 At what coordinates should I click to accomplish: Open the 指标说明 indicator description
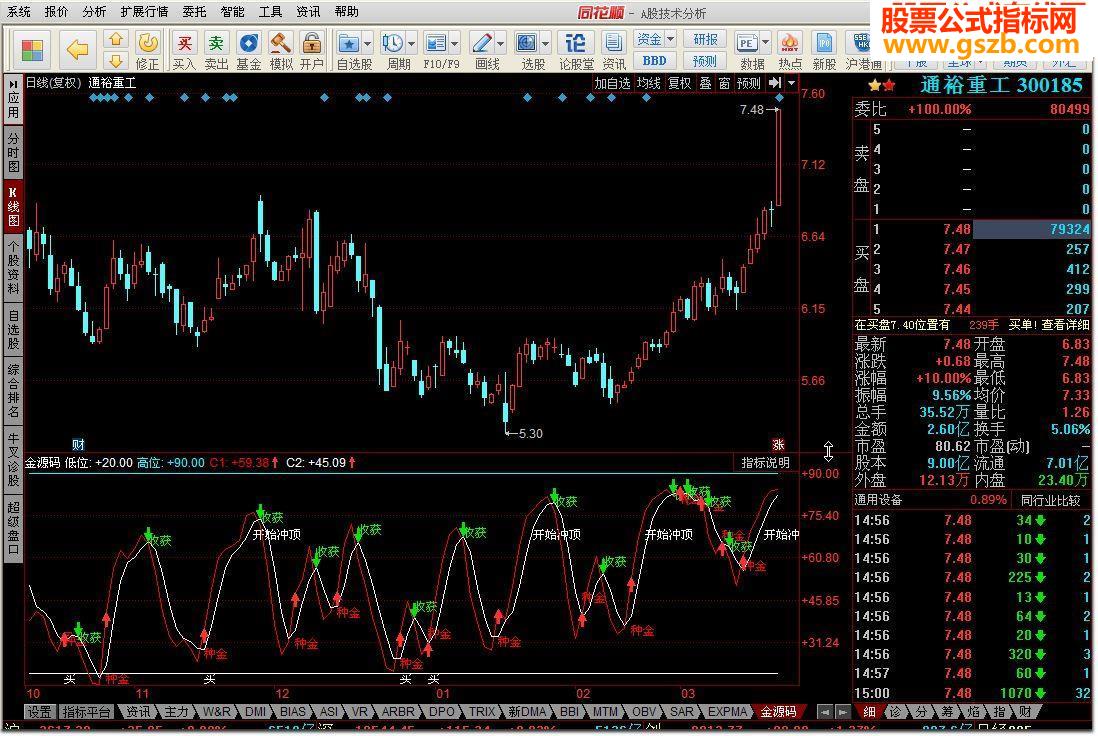765,463
